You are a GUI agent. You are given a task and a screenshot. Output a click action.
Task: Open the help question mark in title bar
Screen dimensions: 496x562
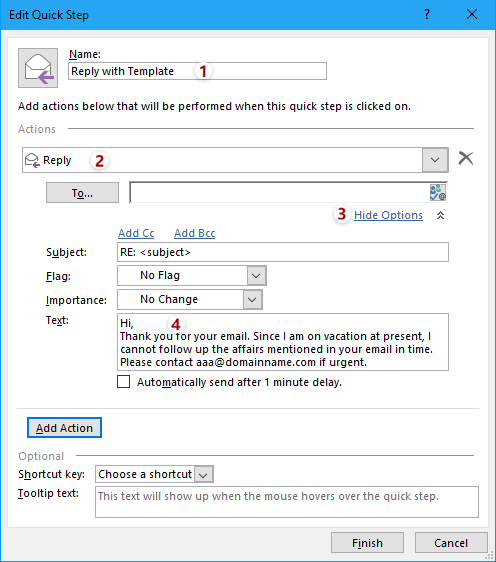click(426, 14)
